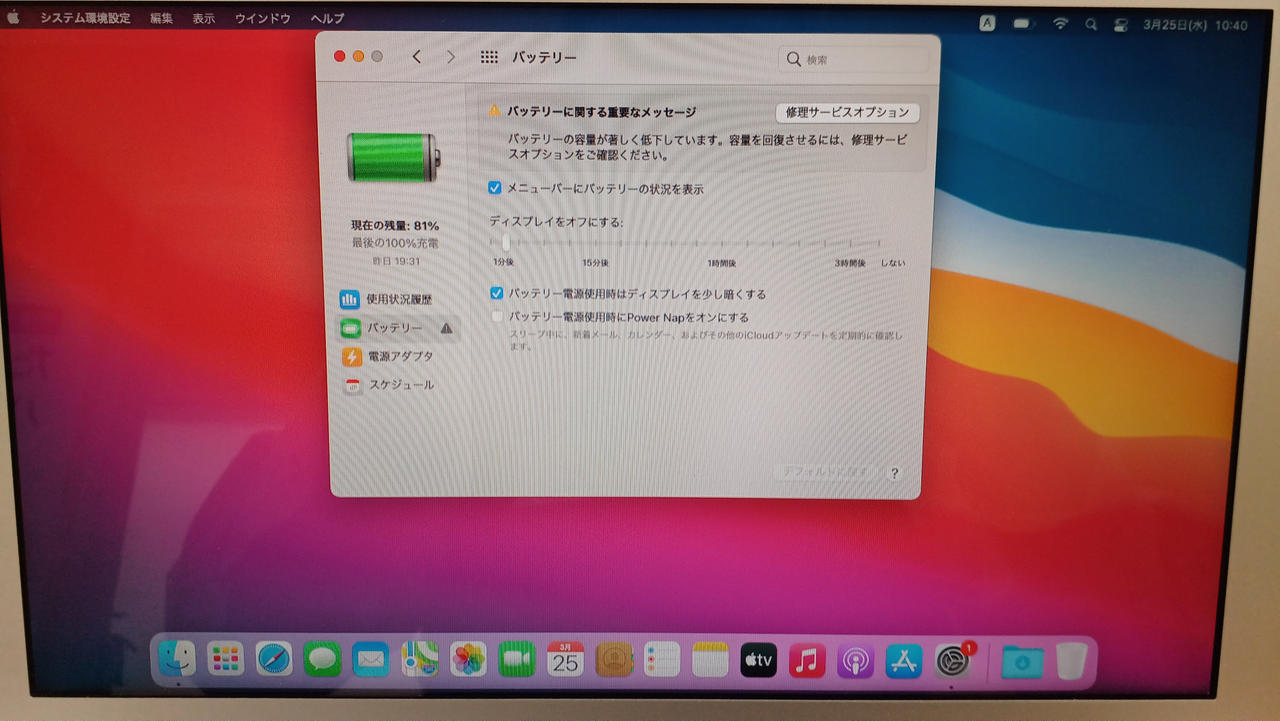The image size is (1280, 721).
Task: Open the 表示 menu
Action: point(204,19)
